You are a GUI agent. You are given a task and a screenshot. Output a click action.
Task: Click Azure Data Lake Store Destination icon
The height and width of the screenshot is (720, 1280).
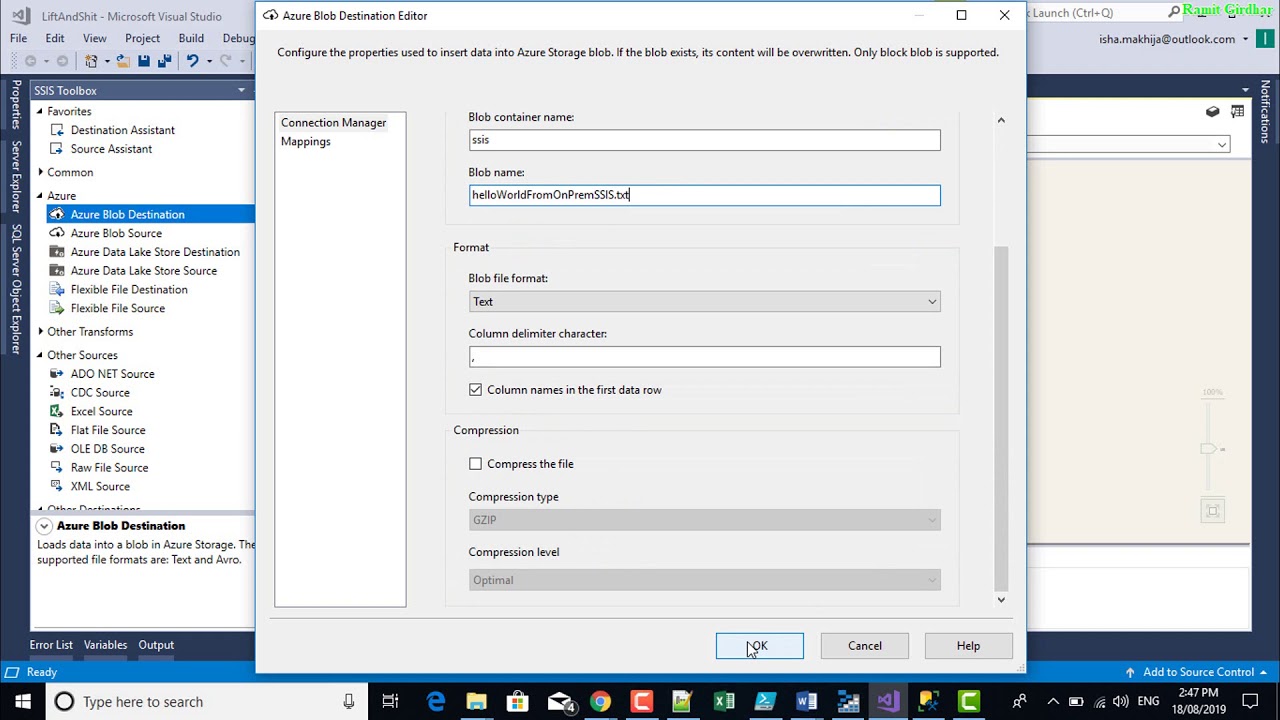click(57, 252)
